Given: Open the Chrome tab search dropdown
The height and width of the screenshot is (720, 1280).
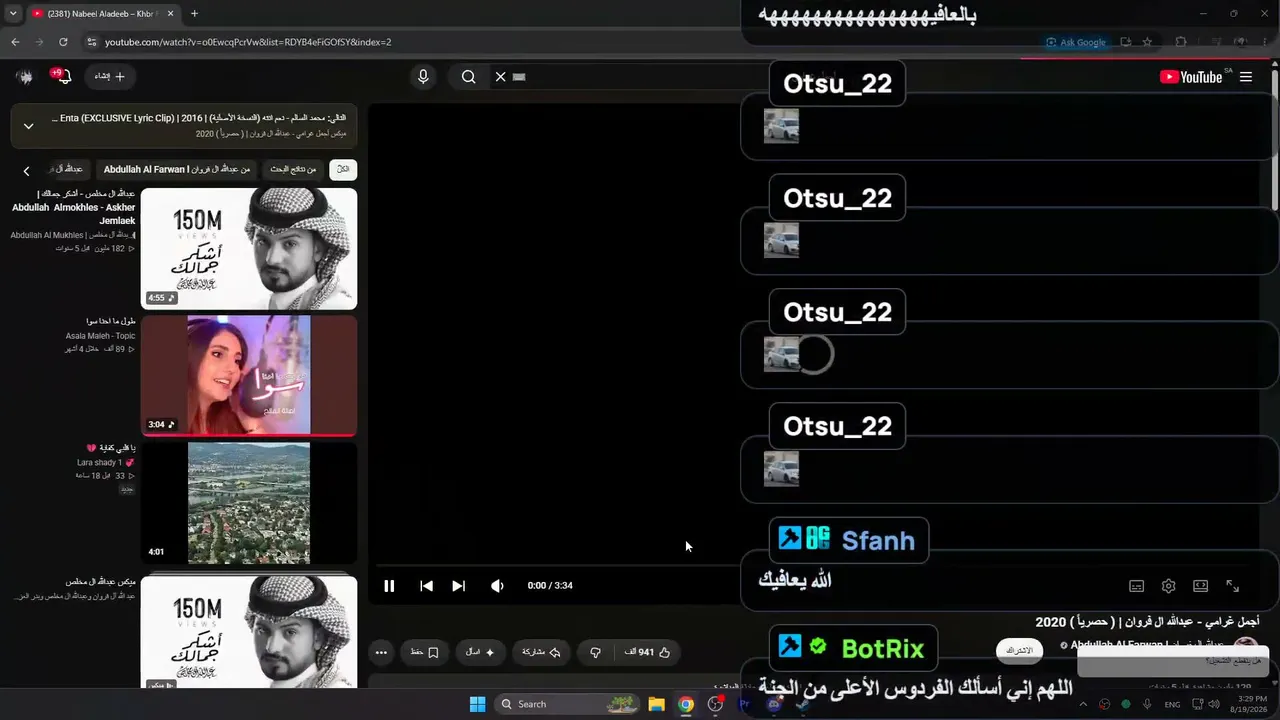Looking at the screenshot, I should (12, 14).
